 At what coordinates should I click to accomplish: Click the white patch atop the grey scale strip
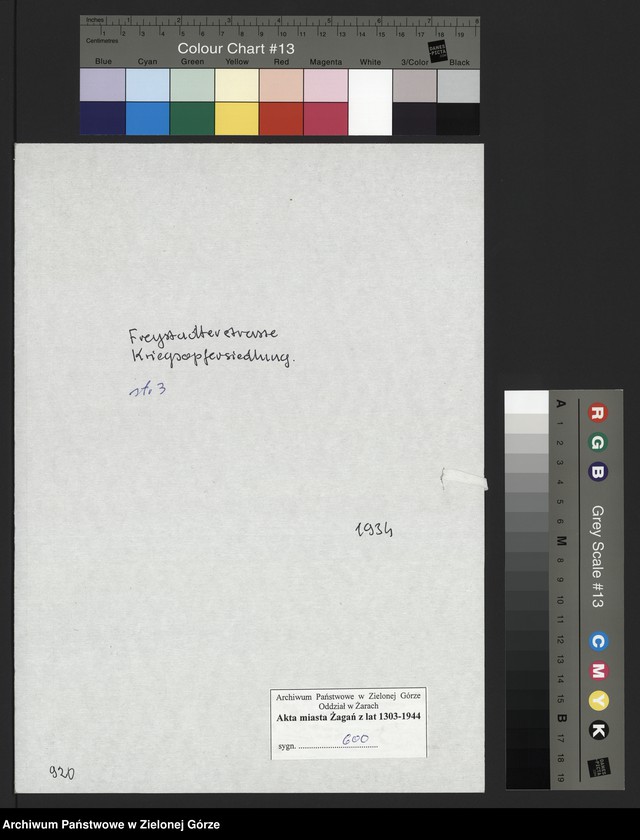[526, 402]
